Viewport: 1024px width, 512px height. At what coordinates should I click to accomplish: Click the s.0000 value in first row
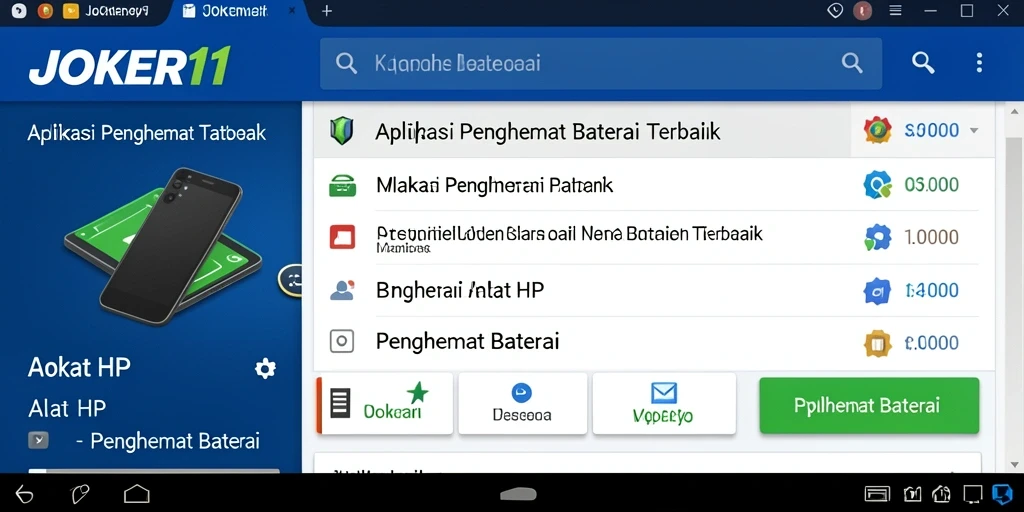click(x=931, y=131)
